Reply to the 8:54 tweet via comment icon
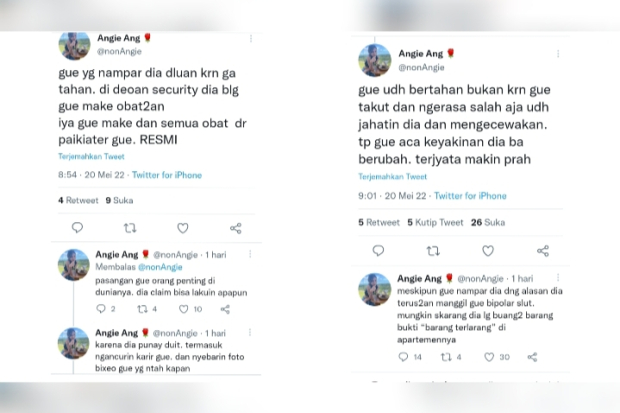The width and height of the screenshot is (620, 413). pyautogui.click(x=77, y=227)
